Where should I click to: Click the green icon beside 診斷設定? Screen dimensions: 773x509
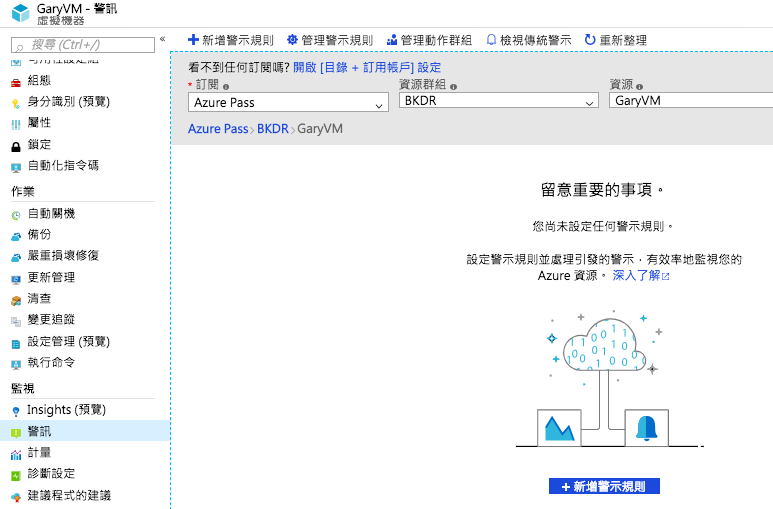pos(16,475)
